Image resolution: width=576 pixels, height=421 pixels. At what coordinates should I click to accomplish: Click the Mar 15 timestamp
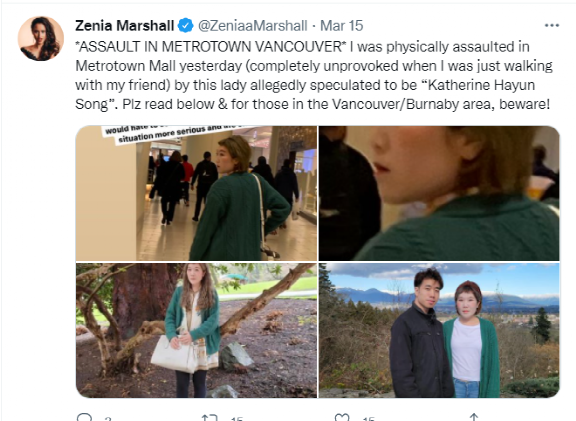click(342, 26)
